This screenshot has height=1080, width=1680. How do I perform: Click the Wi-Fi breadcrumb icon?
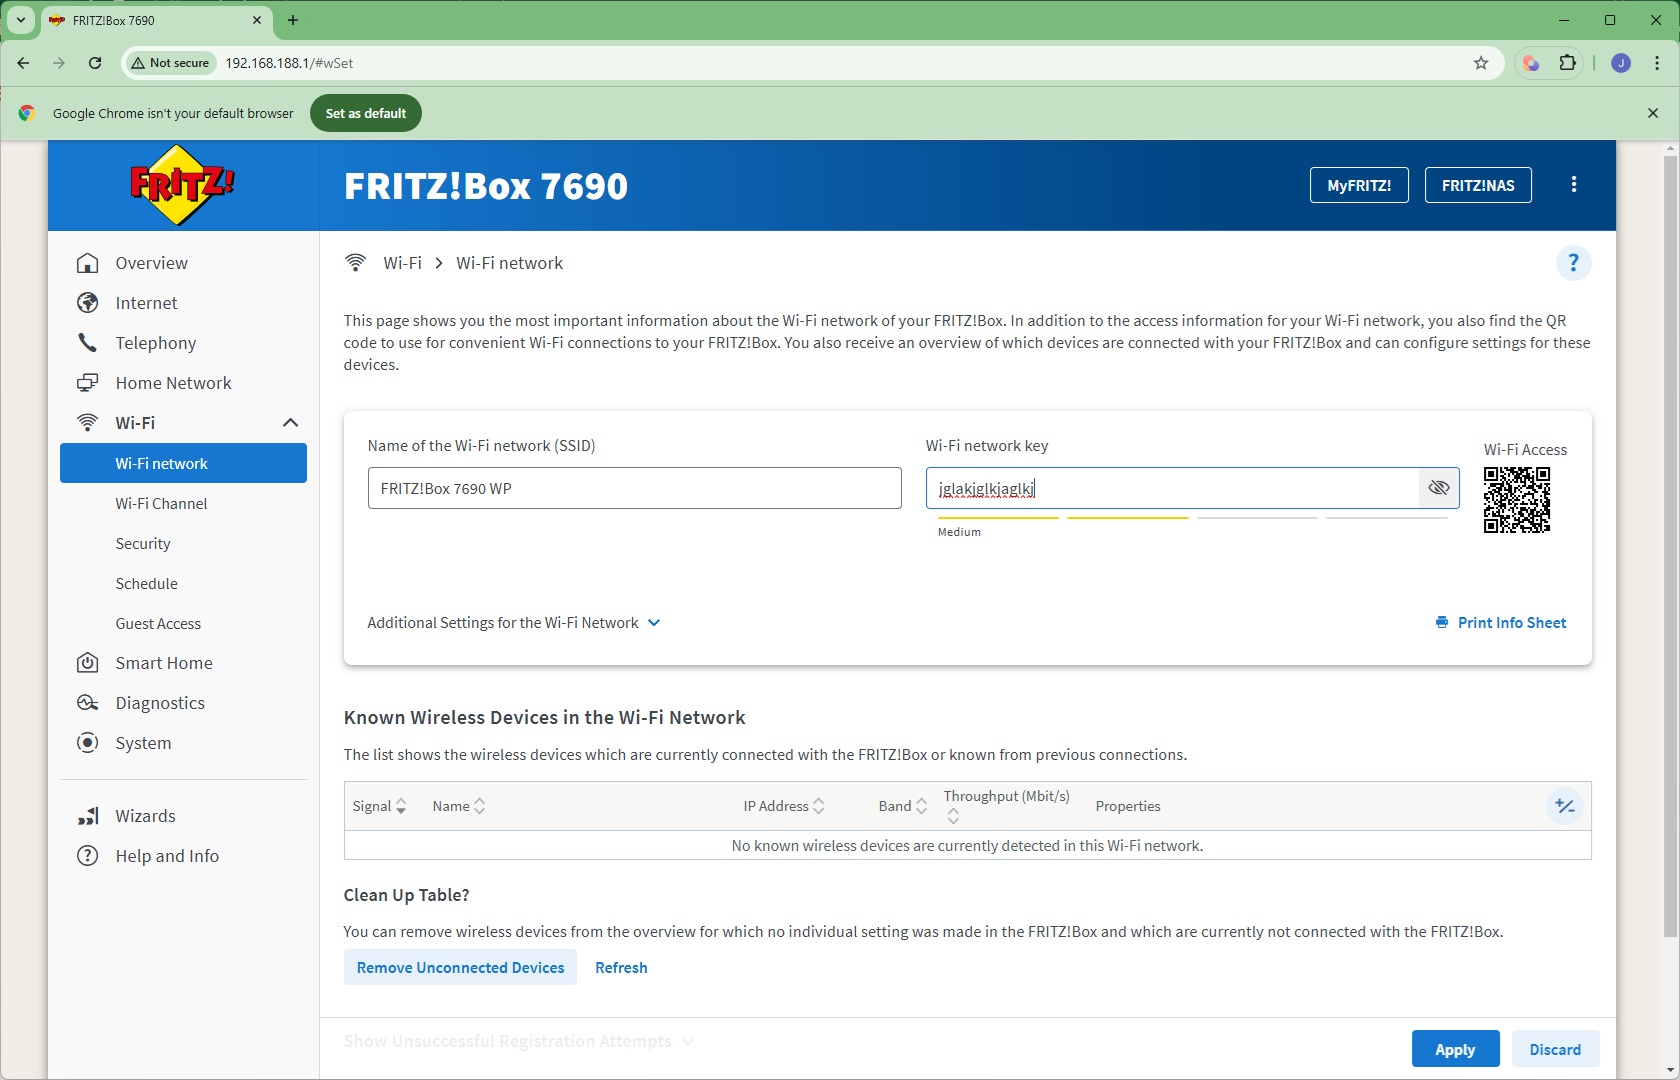click(x=355, y=263)
